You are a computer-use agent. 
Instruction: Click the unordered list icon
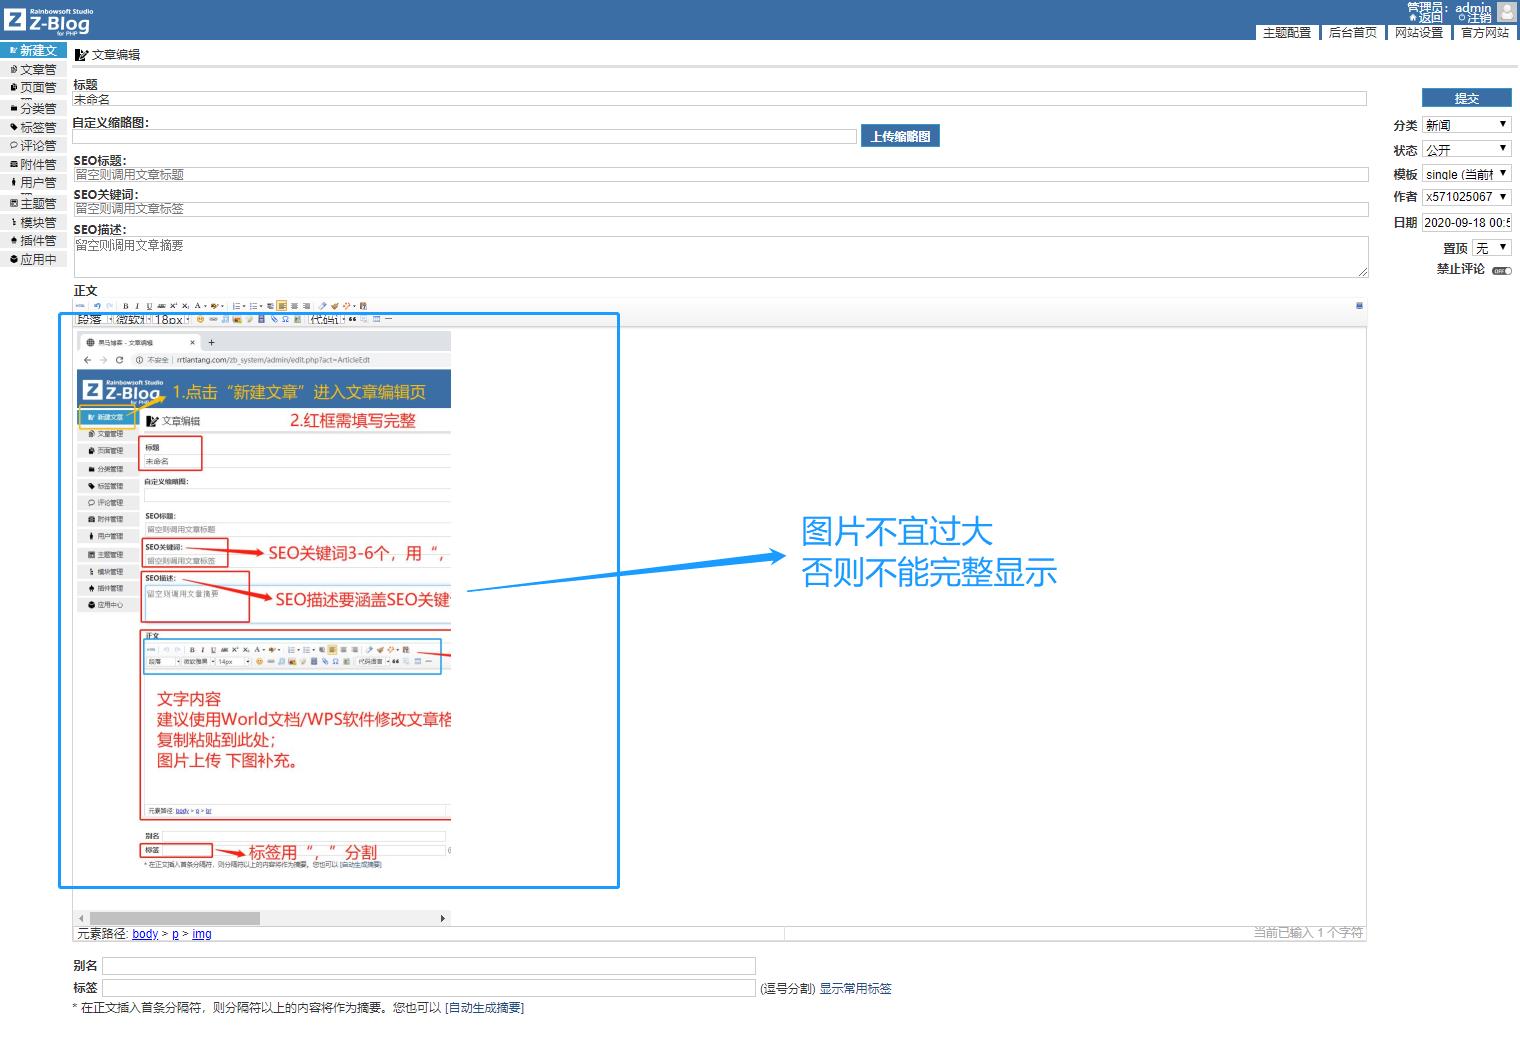[254, 306]
